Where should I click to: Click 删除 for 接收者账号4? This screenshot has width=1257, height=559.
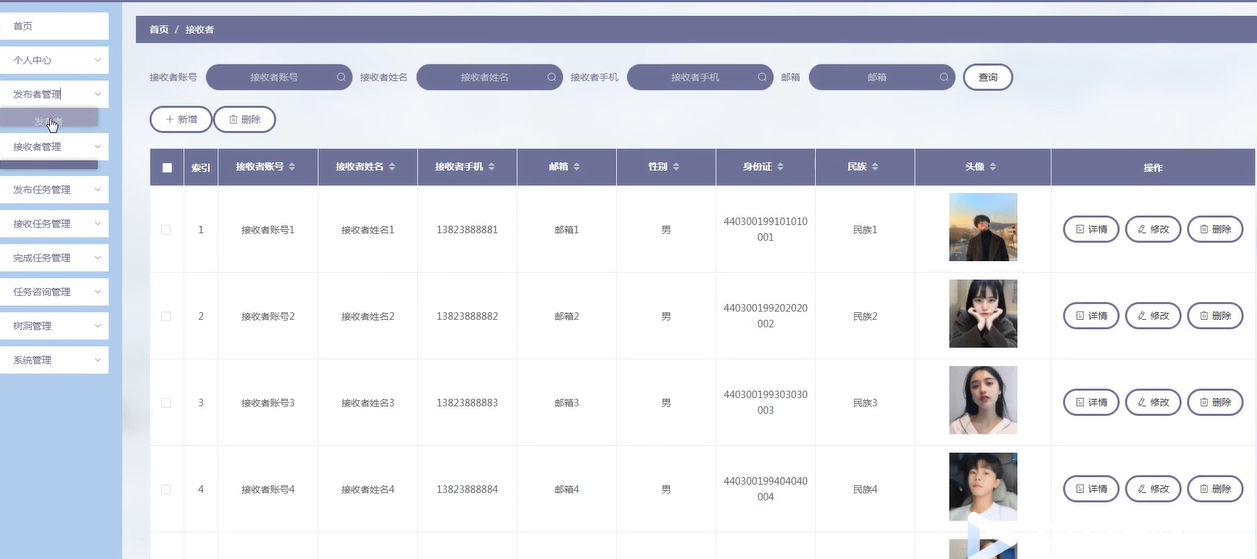pyautogui.click(x=1215, y=490)
